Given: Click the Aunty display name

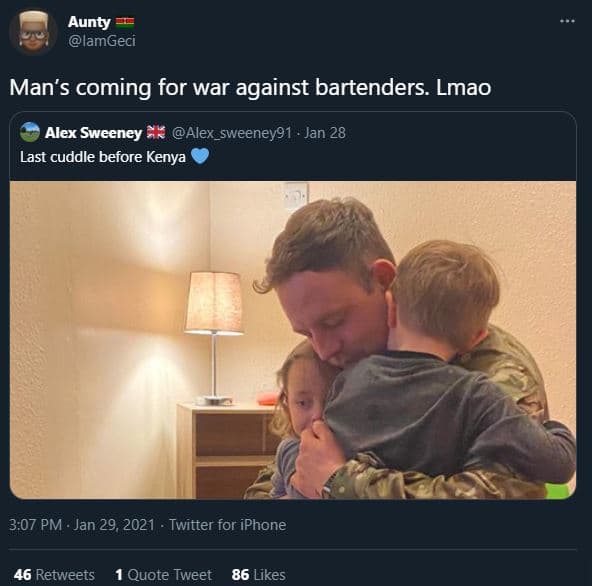Looking at the screenshot, I should click(89, 22).
